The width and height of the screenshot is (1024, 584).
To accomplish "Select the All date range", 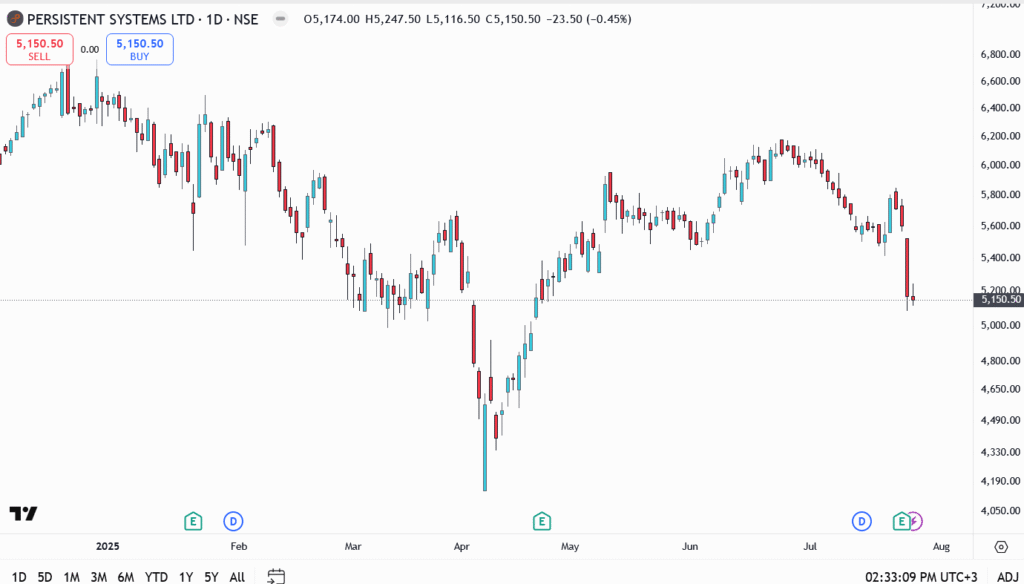I will 237,577.
